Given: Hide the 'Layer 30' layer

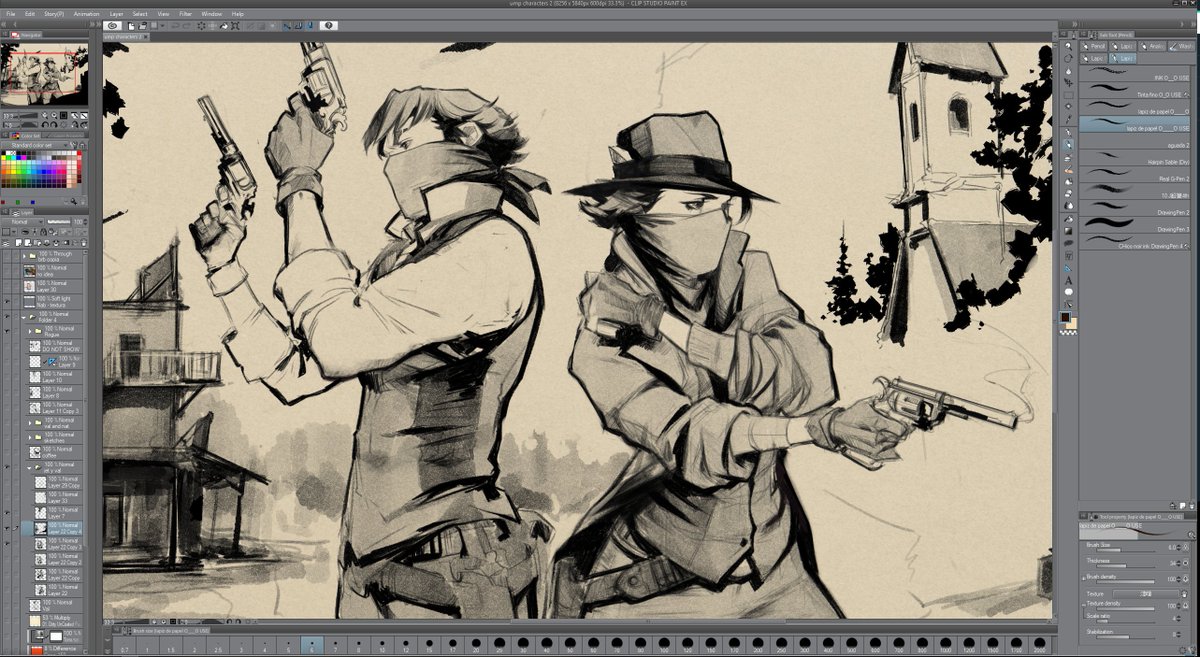Looking at the screenshot, I should pos(8,286).
